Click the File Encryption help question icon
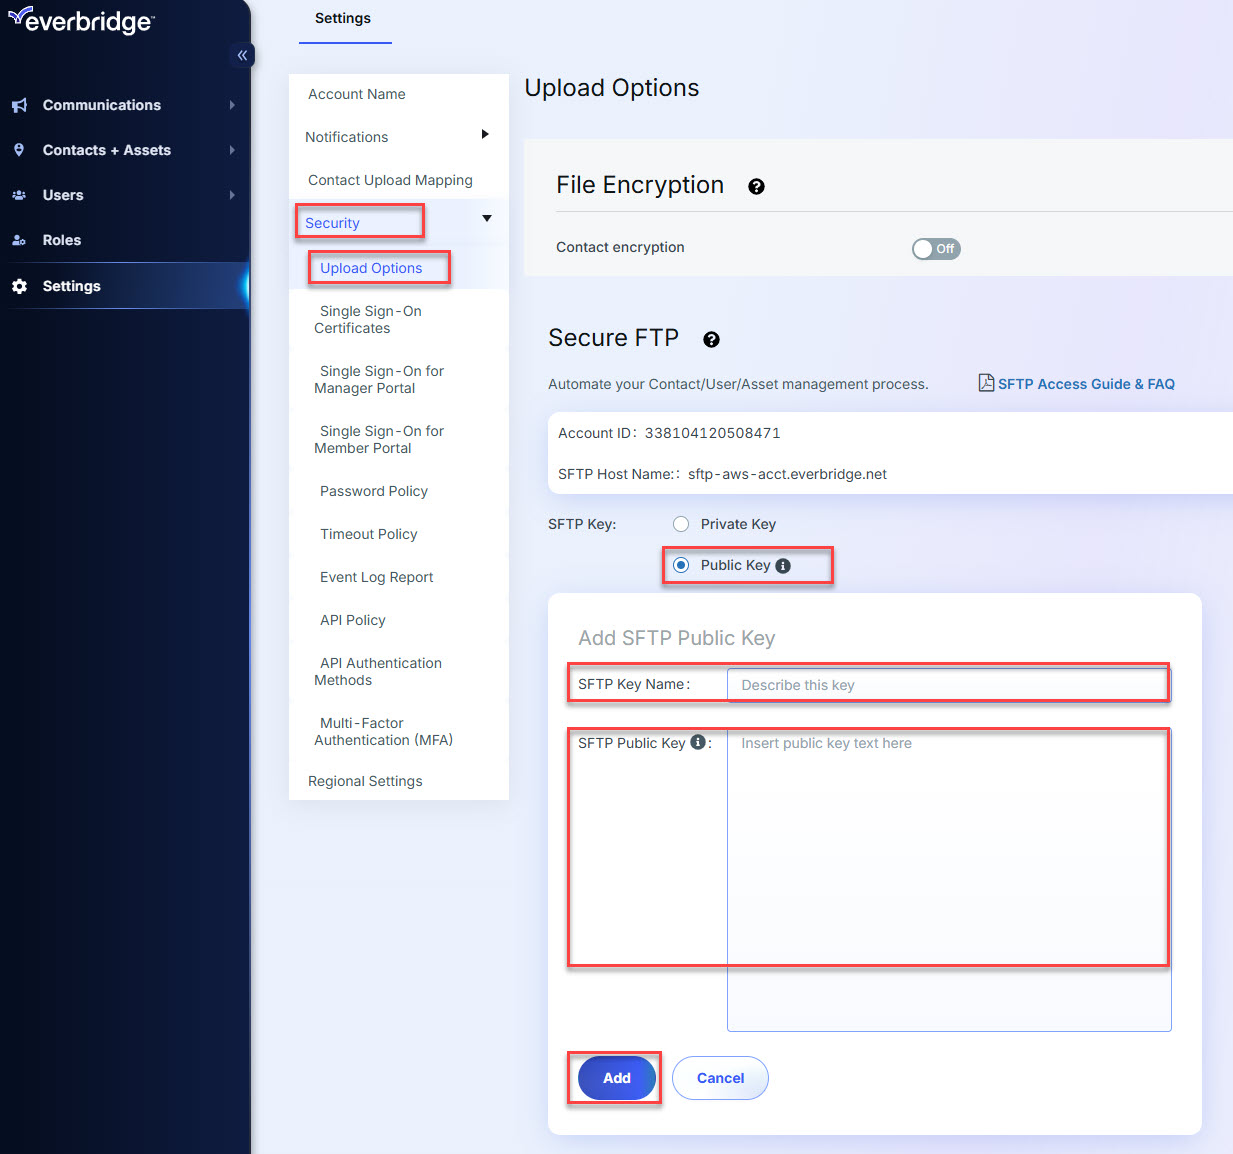The image size is (1233, 1154). pyautogui.click(x=756, y=187)
